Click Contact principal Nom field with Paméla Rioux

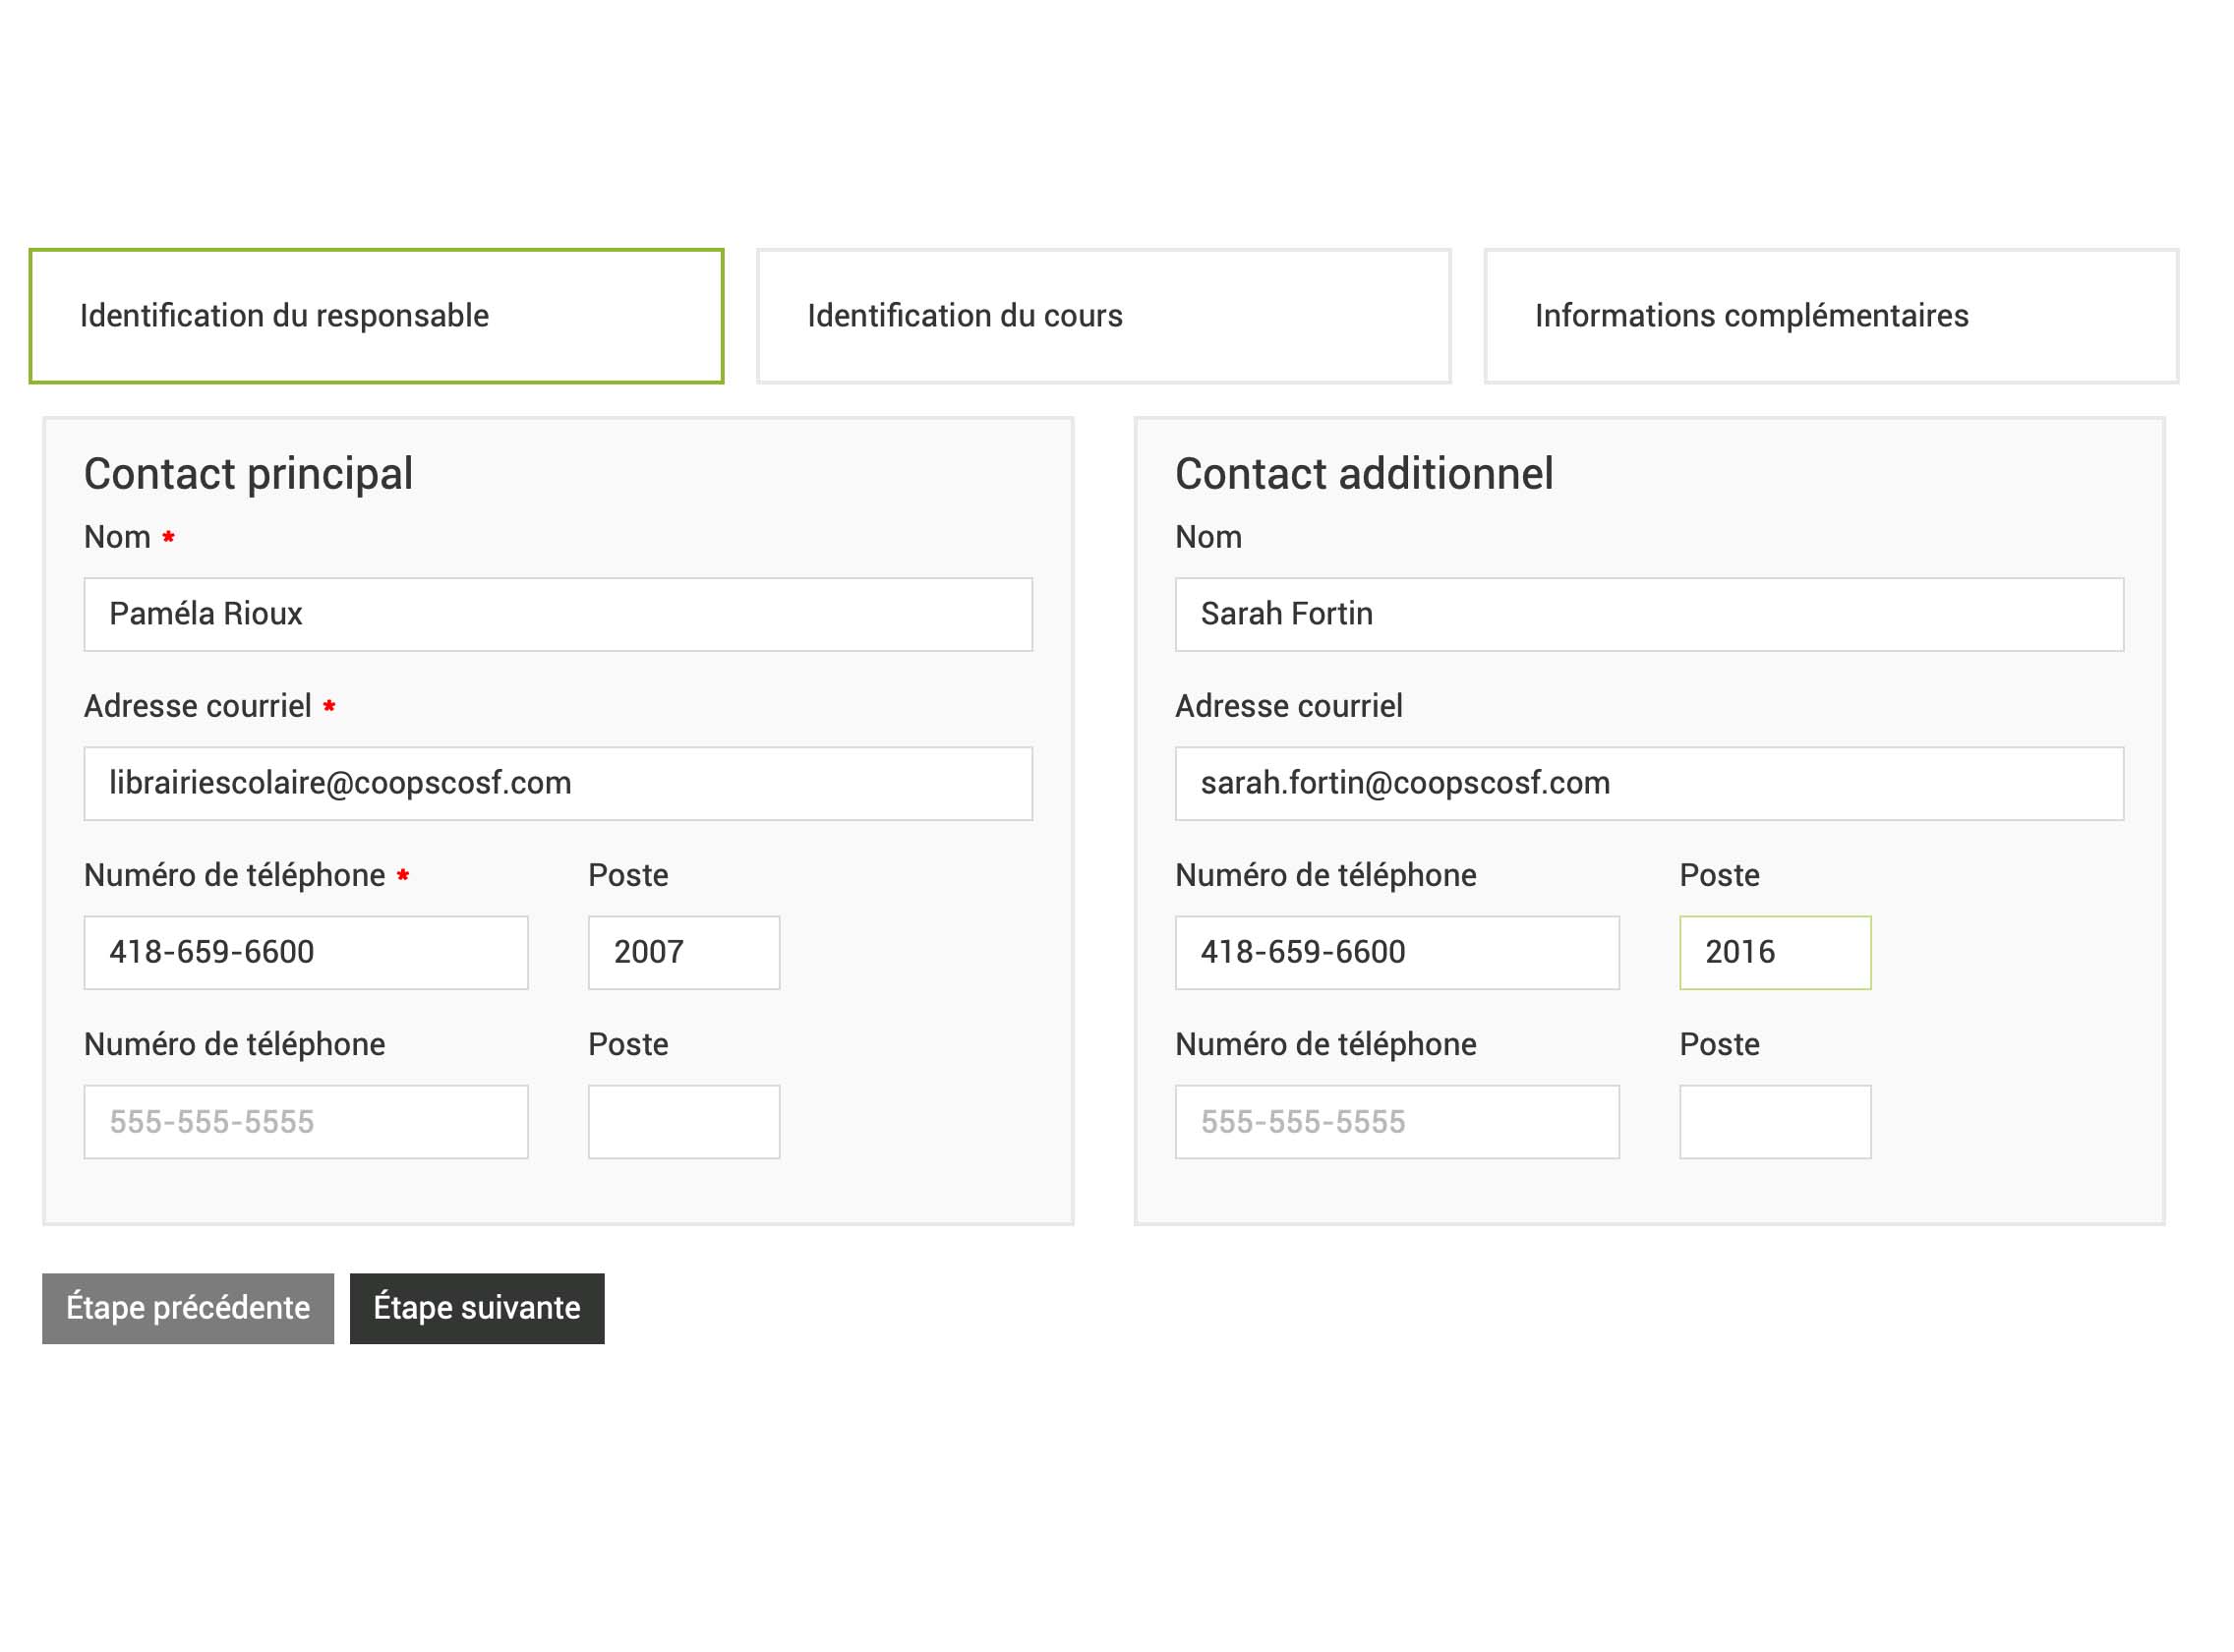pyautogui.click(x=558, y=614)
